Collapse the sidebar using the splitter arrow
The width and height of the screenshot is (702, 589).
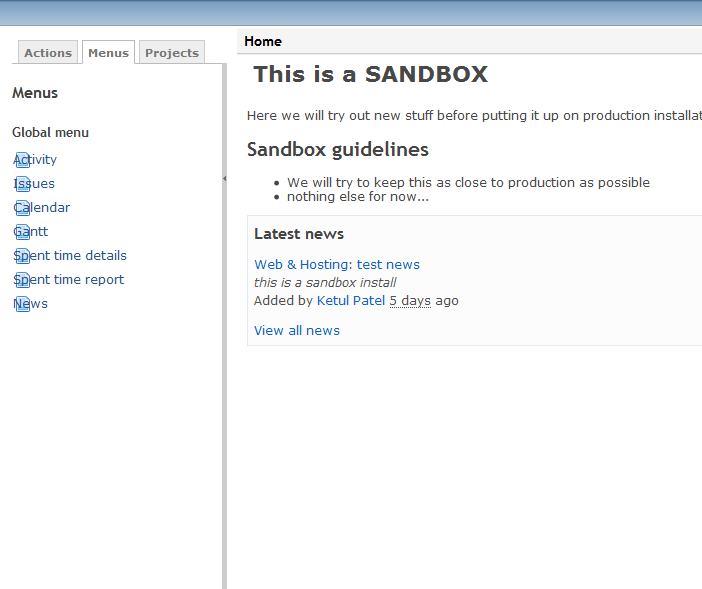(224, 179)
